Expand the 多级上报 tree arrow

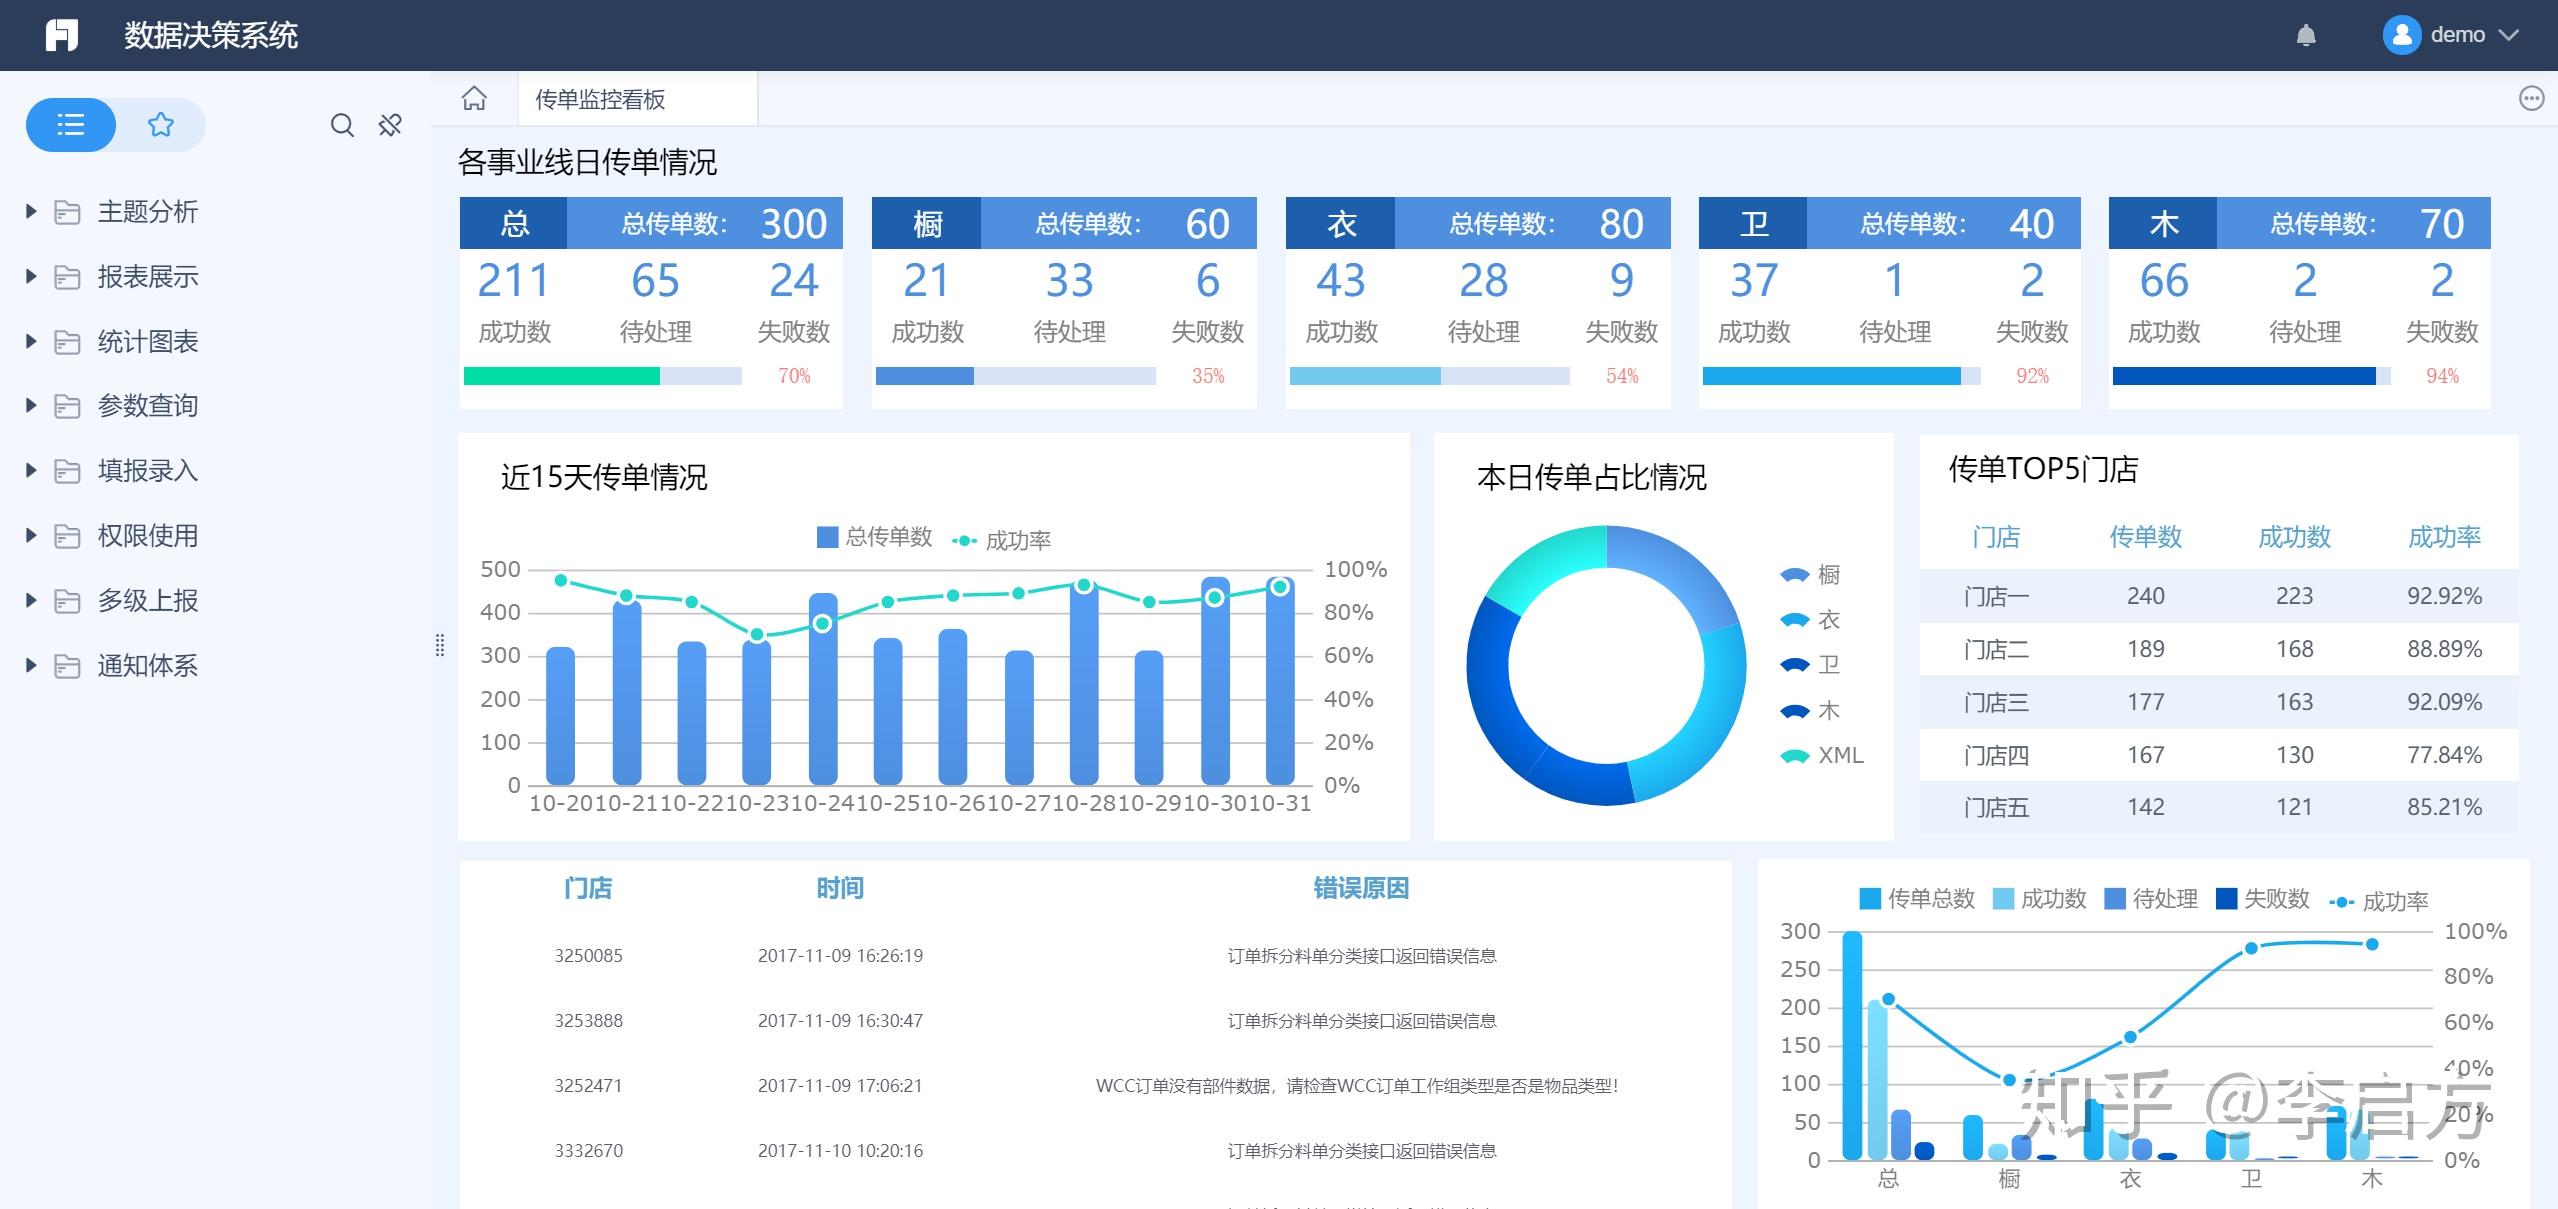click(31, 601)
